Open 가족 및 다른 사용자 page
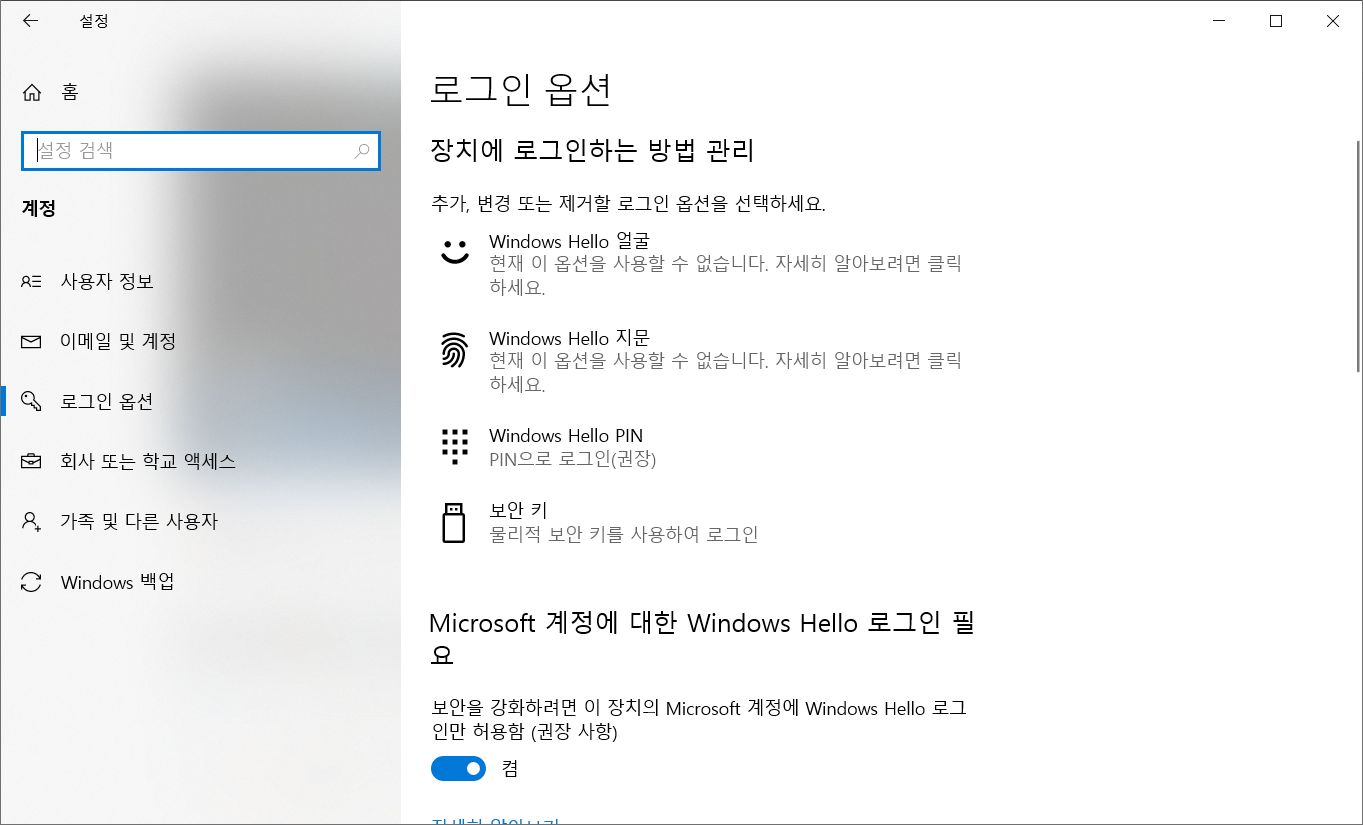Image resolution: width=1363 pixels, height=825 pixels. (x=200, y=522)
